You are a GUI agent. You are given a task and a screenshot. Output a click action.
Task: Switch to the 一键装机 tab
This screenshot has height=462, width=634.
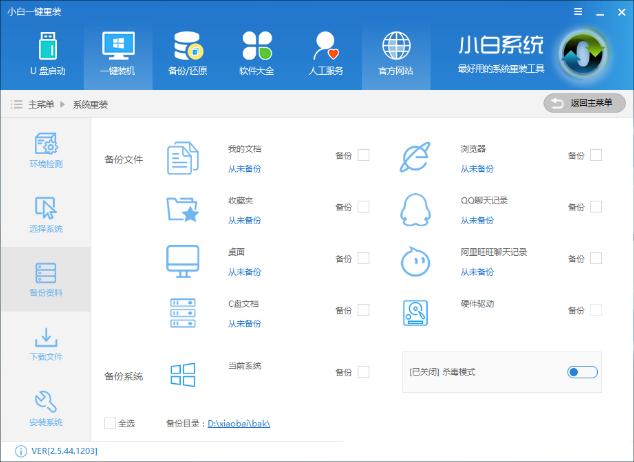118,54
